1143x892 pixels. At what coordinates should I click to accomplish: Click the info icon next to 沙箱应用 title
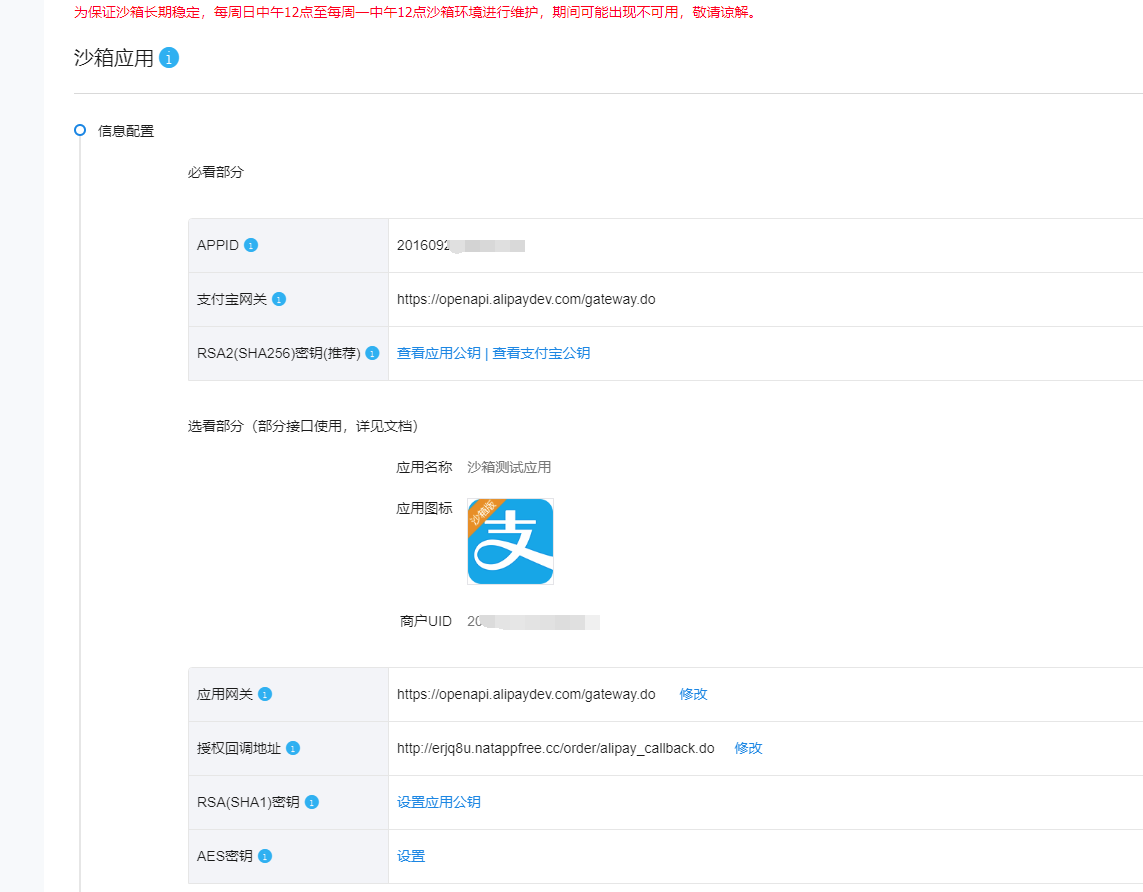(x=168, y=58)
